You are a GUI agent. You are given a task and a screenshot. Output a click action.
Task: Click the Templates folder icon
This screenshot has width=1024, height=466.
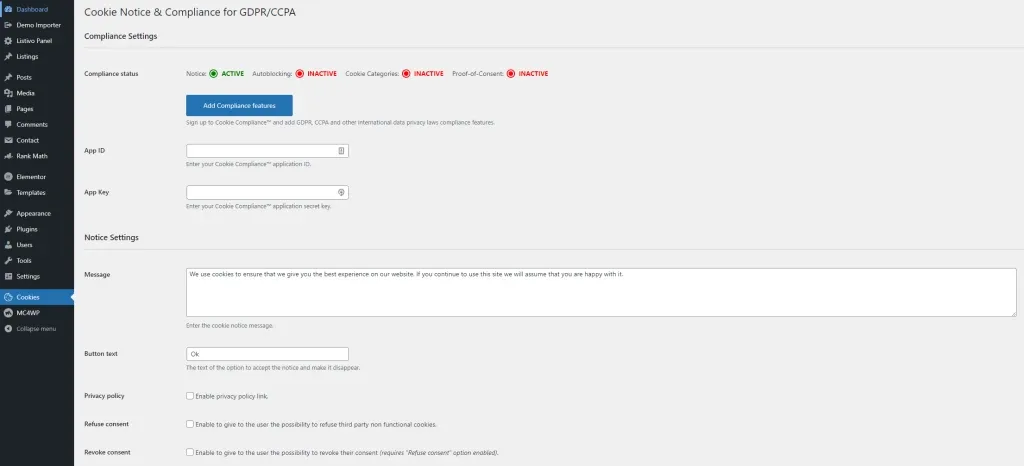click(8, 192)
